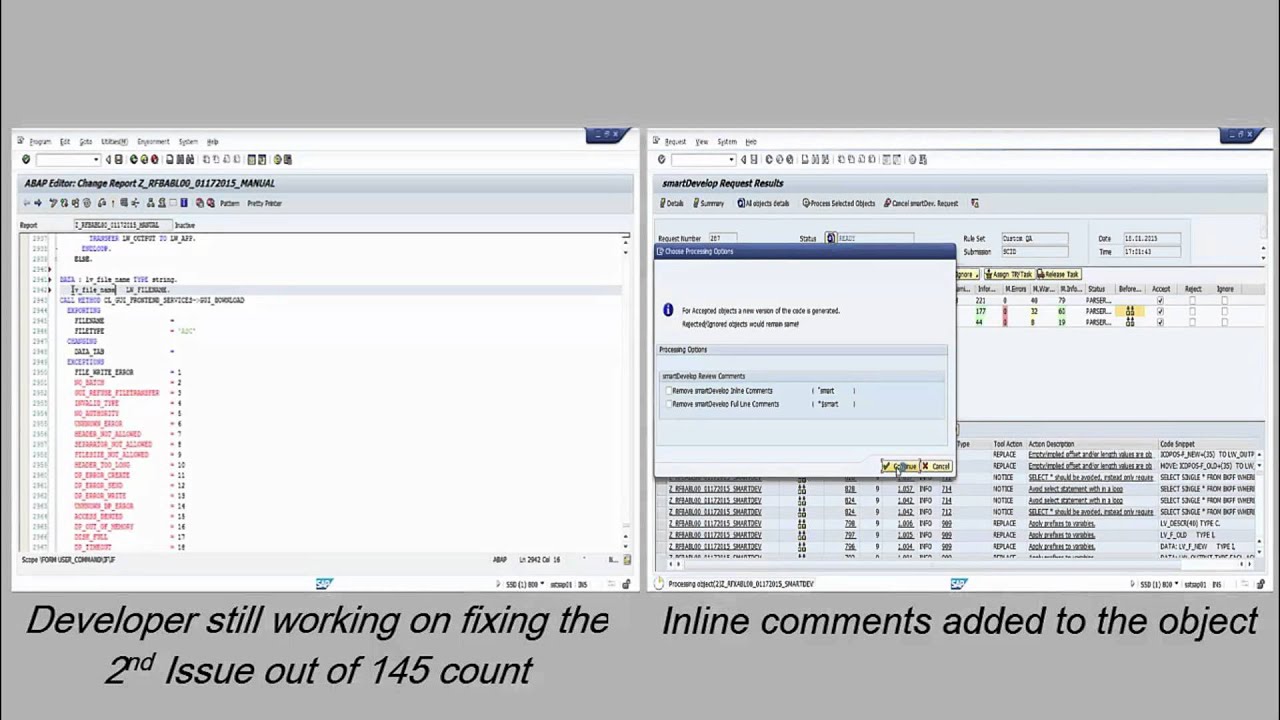1280x720 pixels.
Task: Tick Ignore checkbox in the row showing 44
Action: click(1224, 323)
